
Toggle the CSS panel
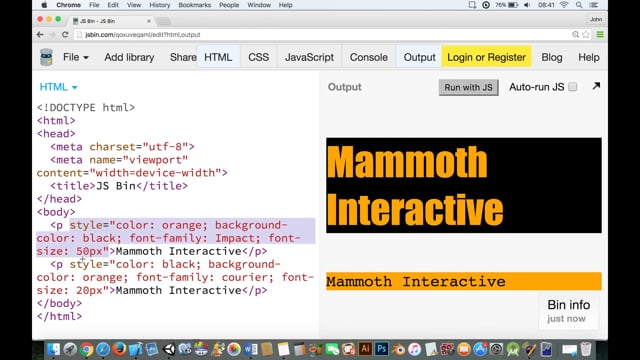point(259,57)
